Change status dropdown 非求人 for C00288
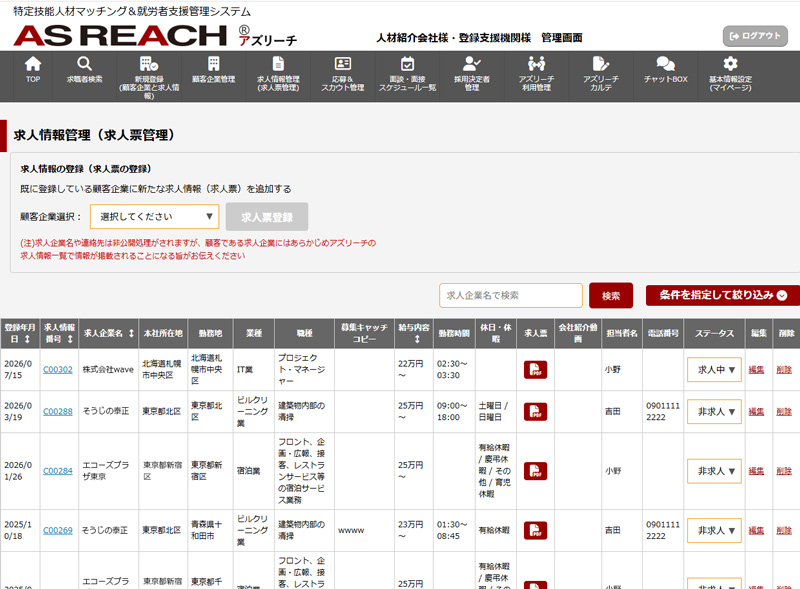This screenshot has width=800, height=589. (714, 411)
